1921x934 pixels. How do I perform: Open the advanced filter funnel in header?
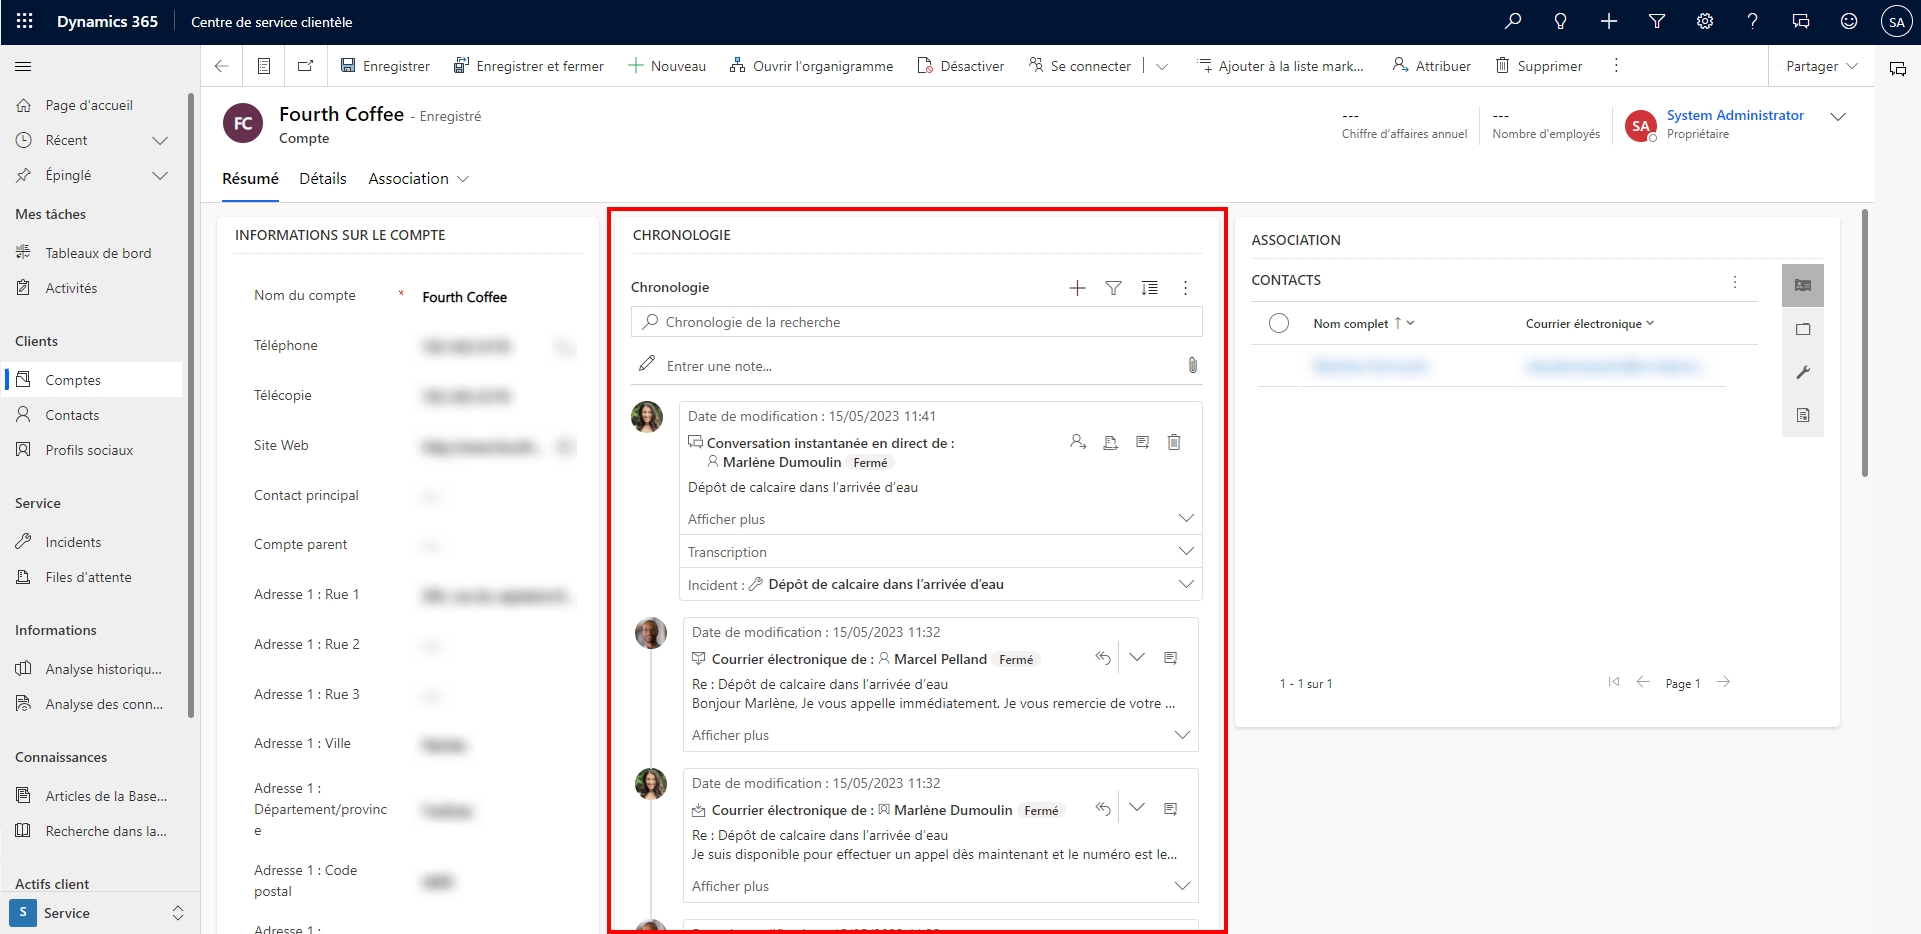point(1657,21)
